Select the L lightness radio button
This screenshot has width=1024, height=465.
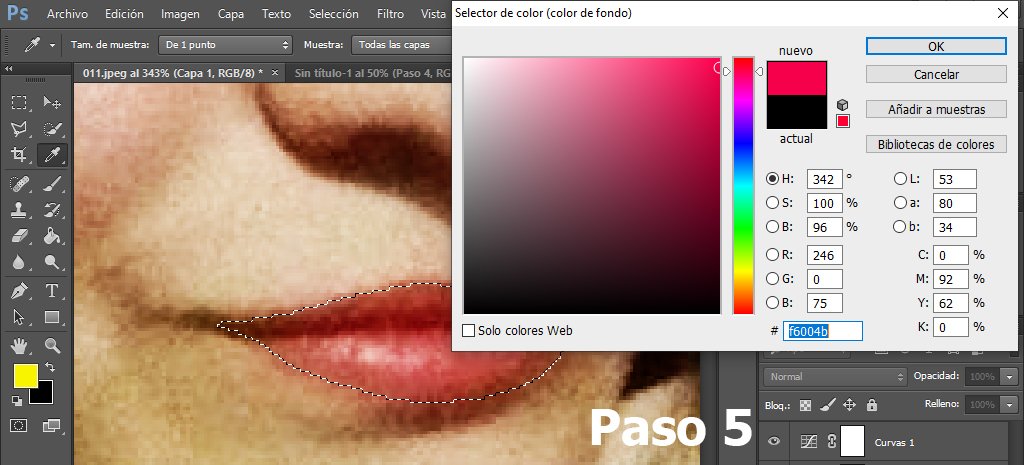pos(900,178)
